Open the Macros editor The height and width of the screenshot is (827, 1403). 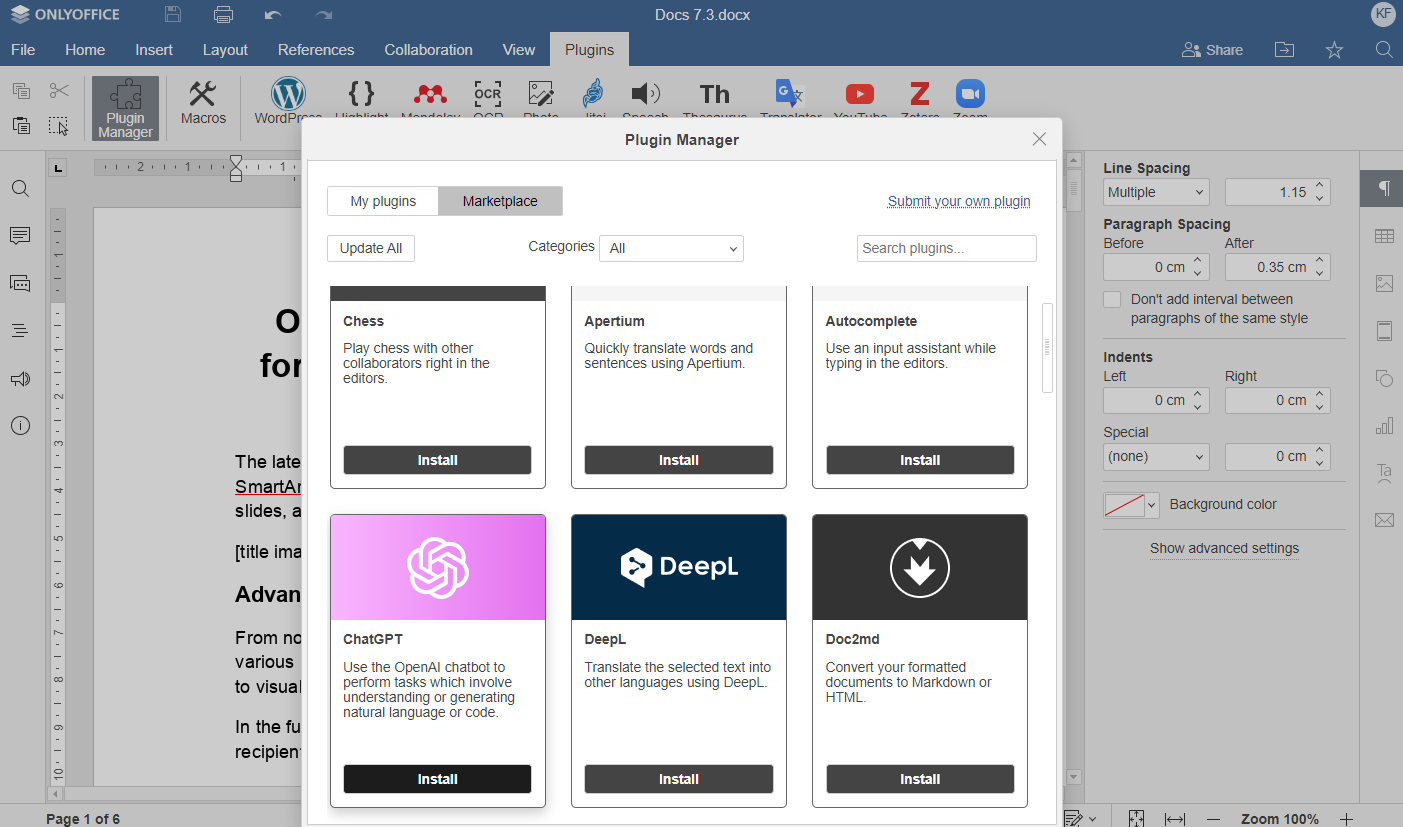coord(203,105)
